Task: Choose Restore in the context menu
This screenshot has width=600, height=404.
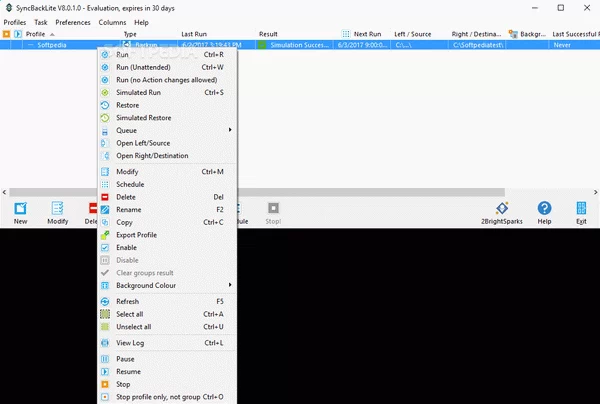Action: (x=128, y=105)
